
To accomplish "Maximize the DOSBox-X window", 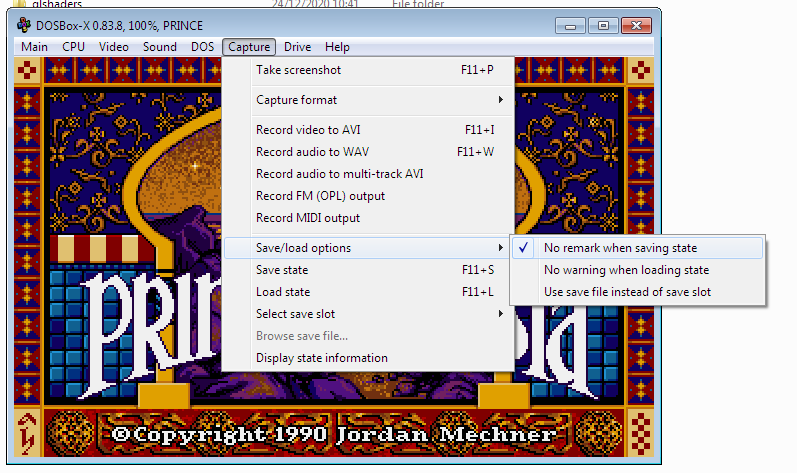I will click(x=603, y=25).
